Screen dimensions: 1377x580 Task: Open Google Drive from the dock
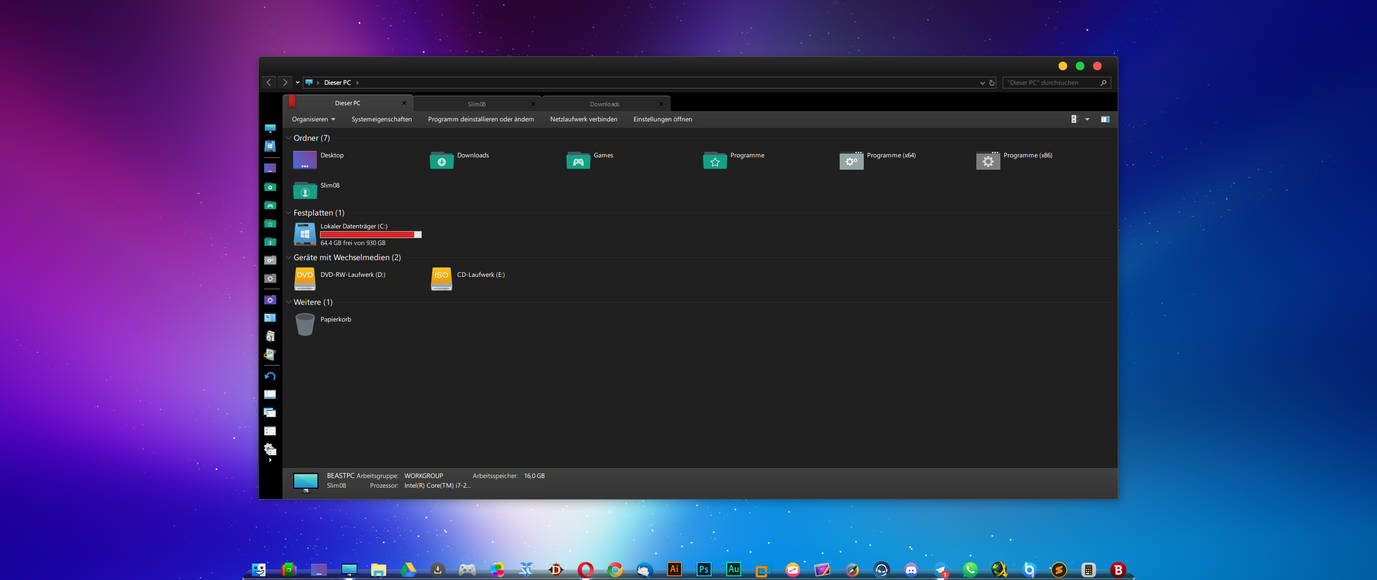pyautogui.click(x=408, y=569)
